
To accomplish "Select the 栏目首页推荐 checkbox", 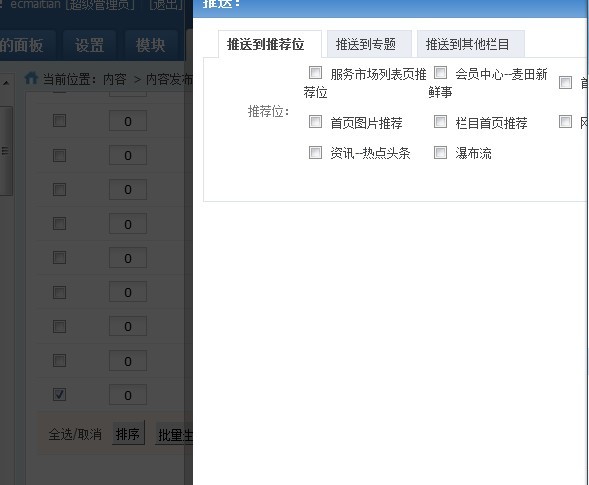I will coord(440,122).
